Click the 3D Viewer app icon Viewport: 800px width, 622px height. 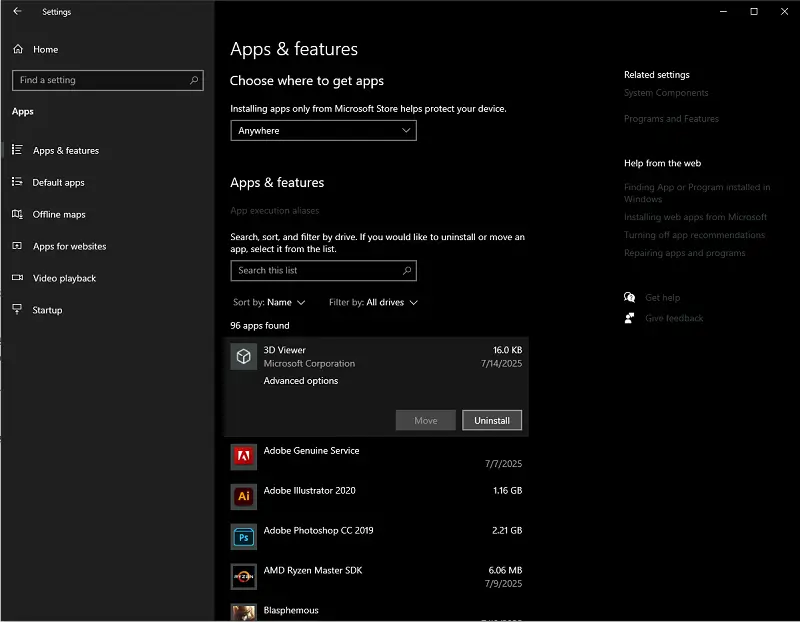click(x=243, y=357)
